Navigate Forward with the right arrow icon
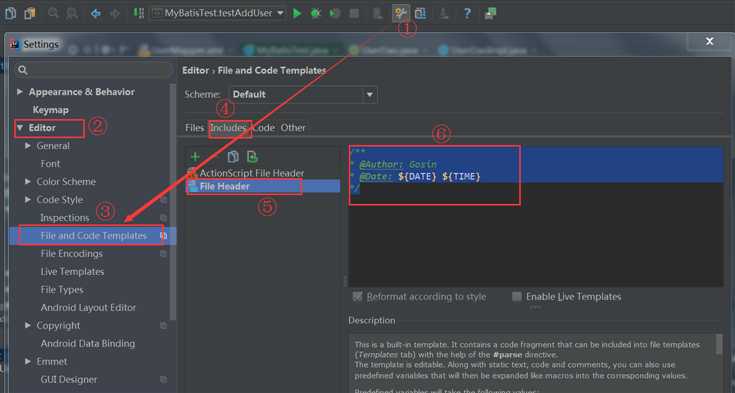The width and height of the screenshot is (735, 393). click(115, 13)
